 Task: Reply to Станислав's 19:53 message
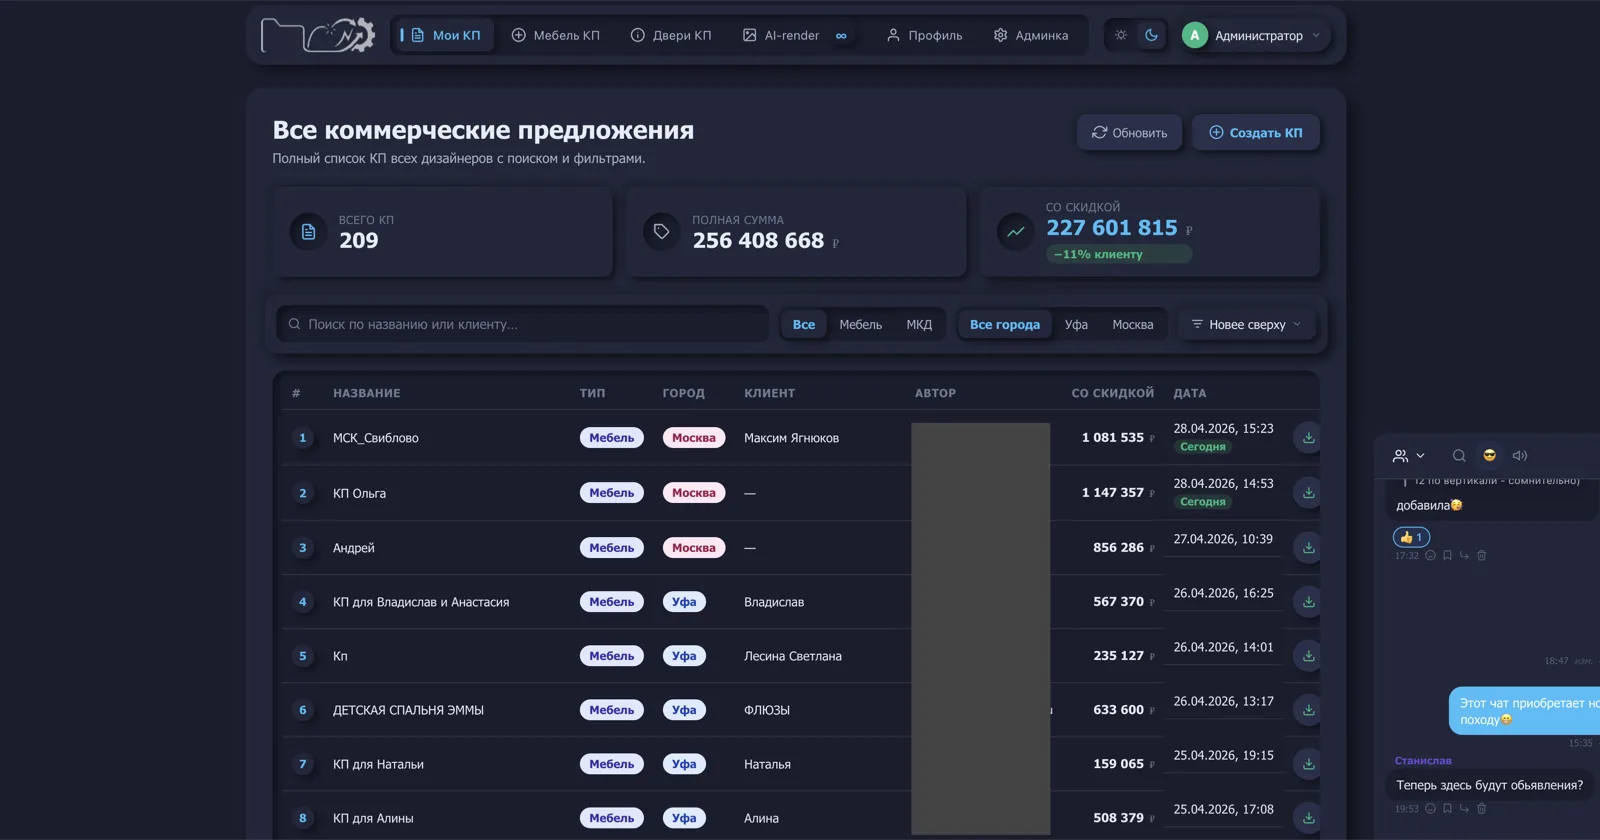tap(1464, 808)
